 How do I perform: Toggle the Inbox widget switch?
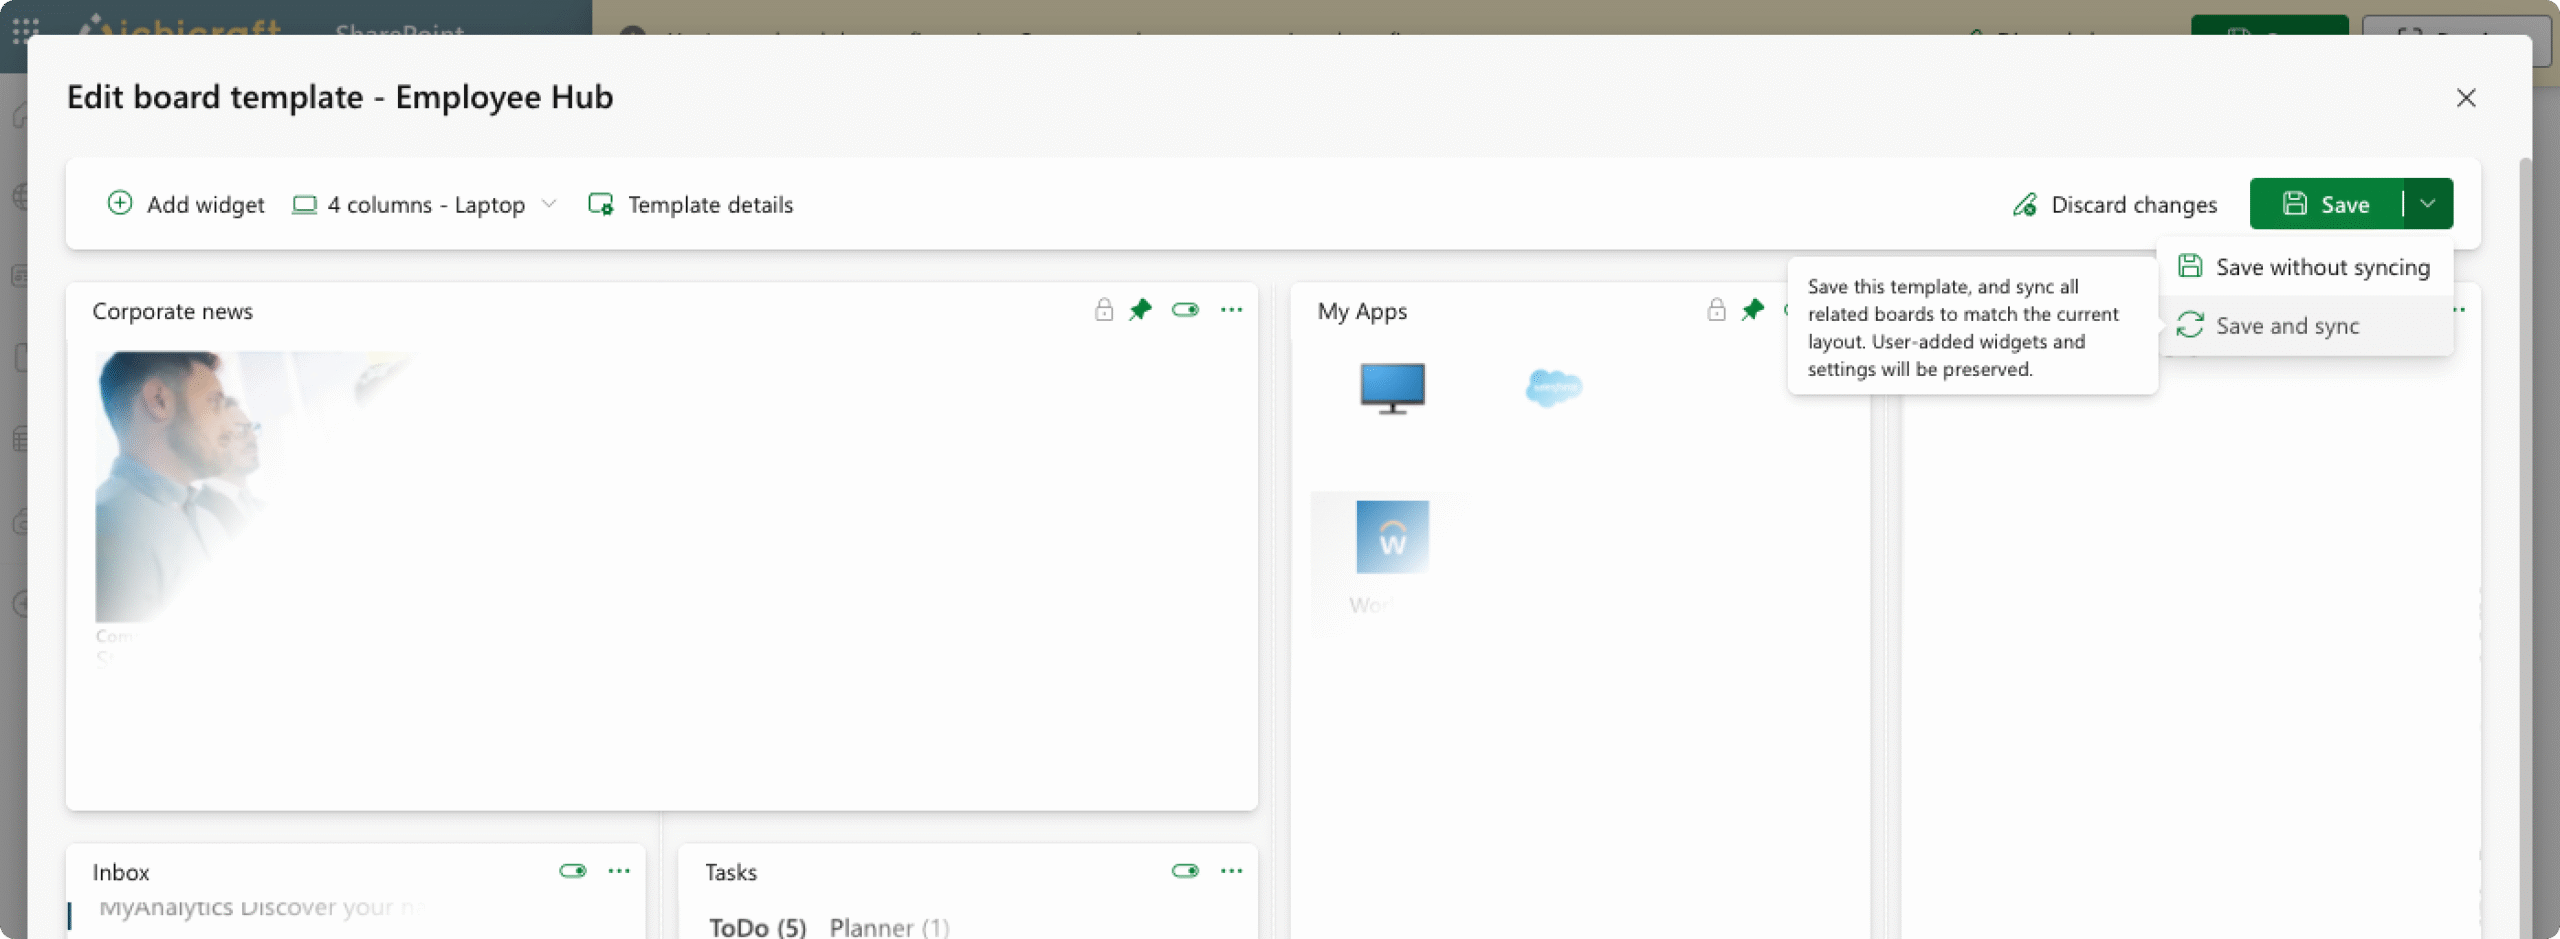[x=573, y=871]
